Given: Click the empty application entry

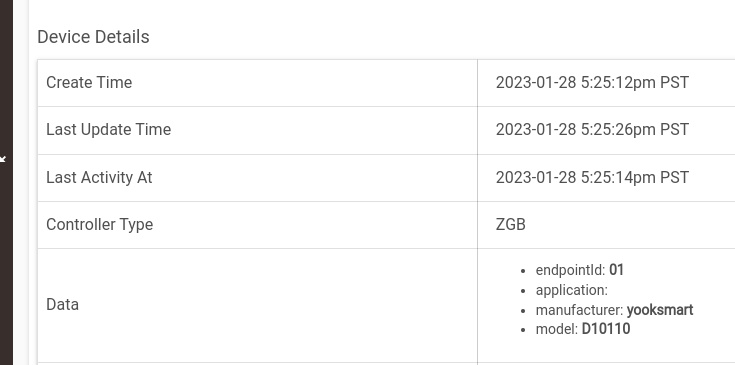Looking at the screenshot, I should click(571, 290).
